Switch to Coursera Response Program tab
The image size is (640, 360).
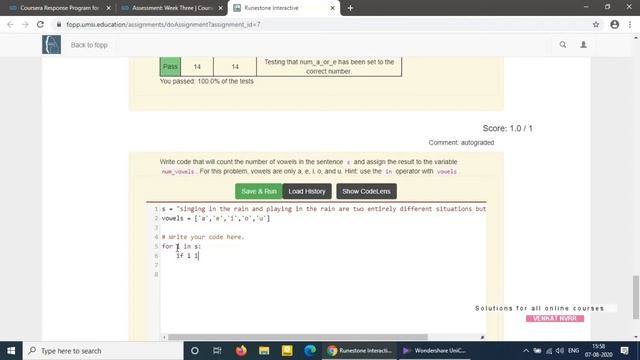[59, 8]
